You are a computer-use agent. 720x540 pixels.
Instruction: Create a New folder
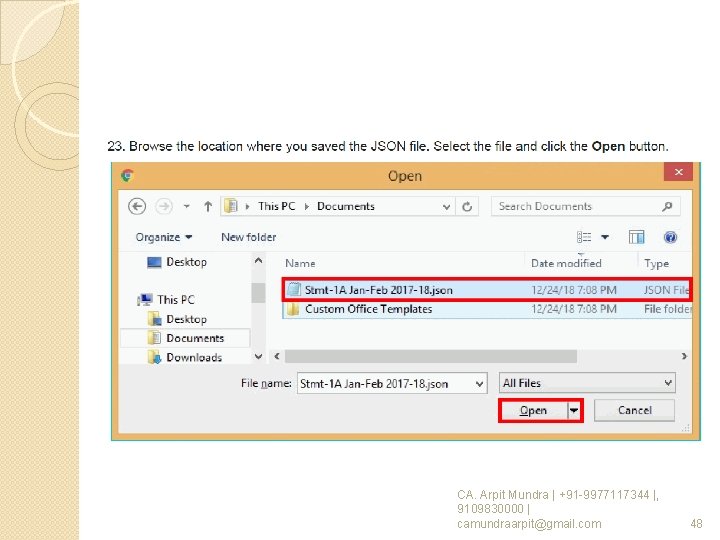(x=248, y=237)
